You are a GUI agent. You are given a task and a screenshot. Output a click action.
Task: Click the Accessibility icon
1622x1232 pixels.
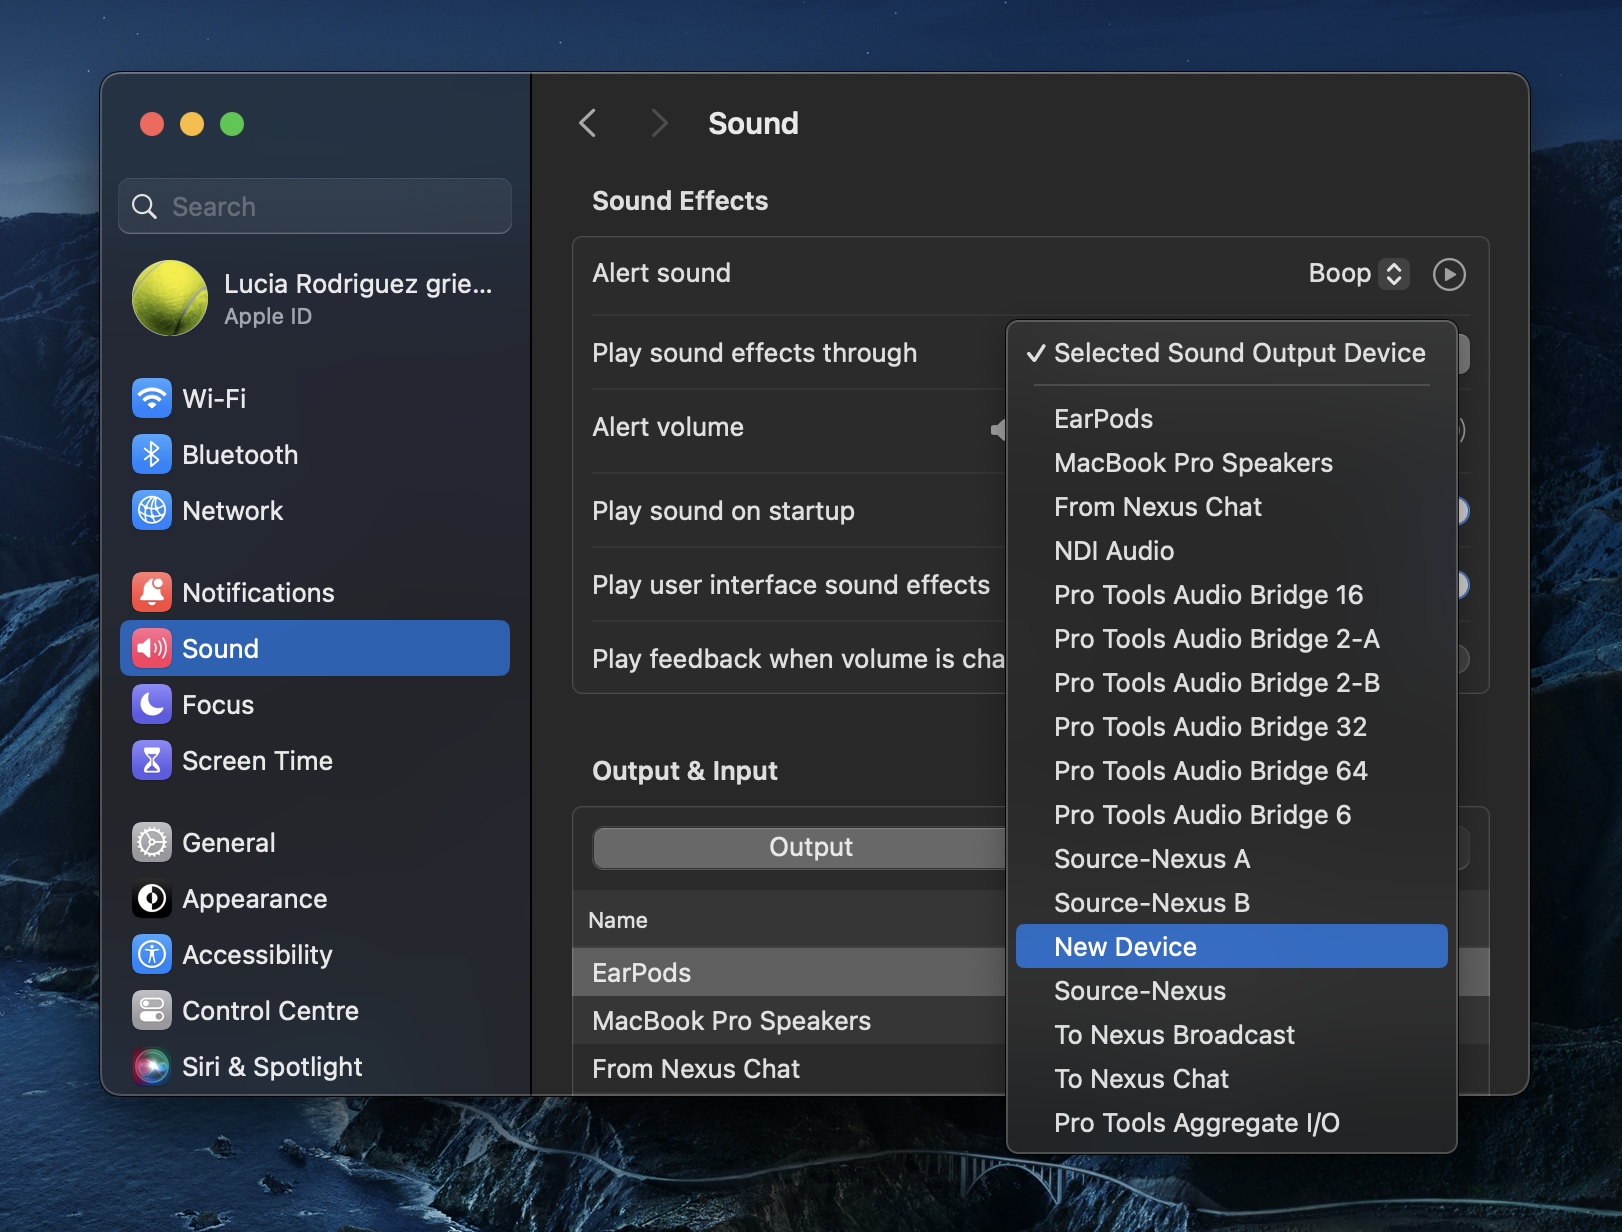click(x=152, y=955)
